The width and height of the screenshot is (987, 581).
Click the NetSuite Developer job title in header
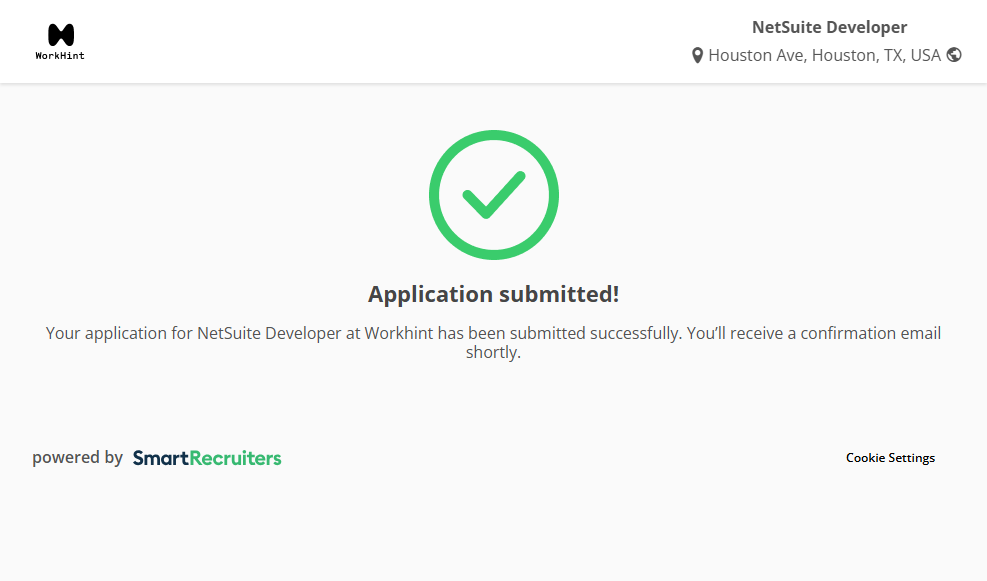point(829,27)
